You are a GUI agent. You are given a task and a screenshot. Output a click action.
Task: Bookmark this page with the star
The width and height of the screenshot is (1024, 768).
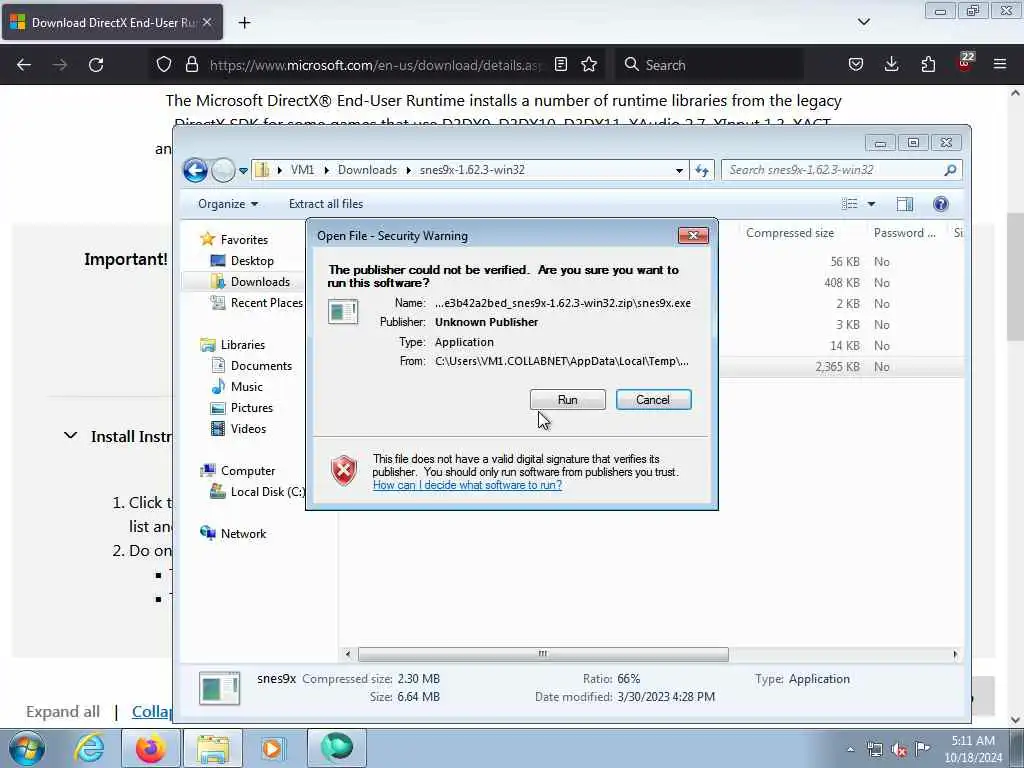589,65
